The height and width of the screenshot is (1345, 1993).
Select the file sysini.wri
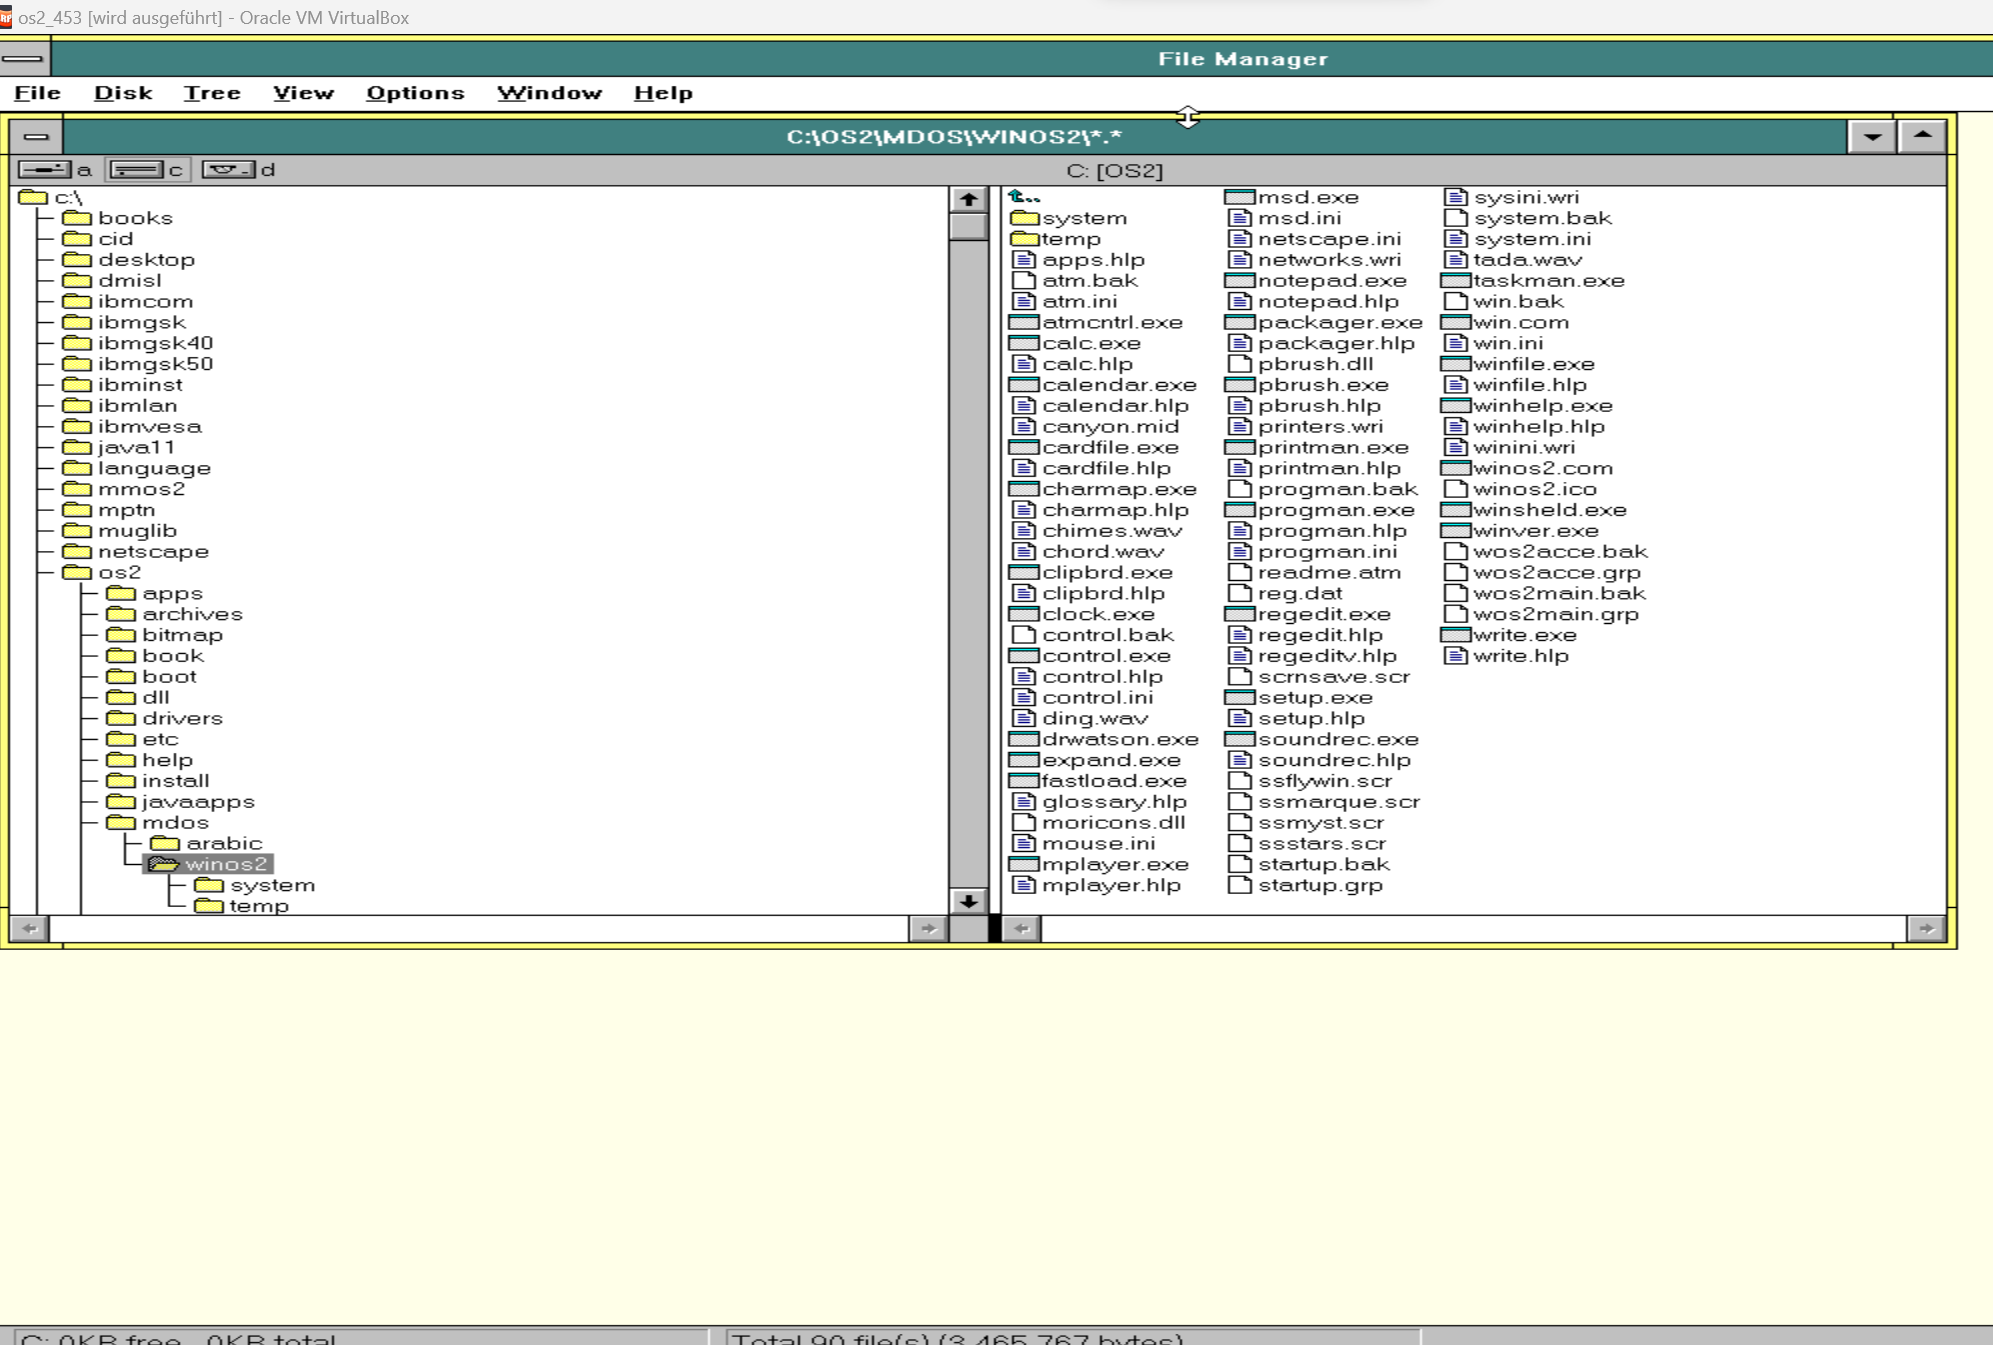point(1513,197)
